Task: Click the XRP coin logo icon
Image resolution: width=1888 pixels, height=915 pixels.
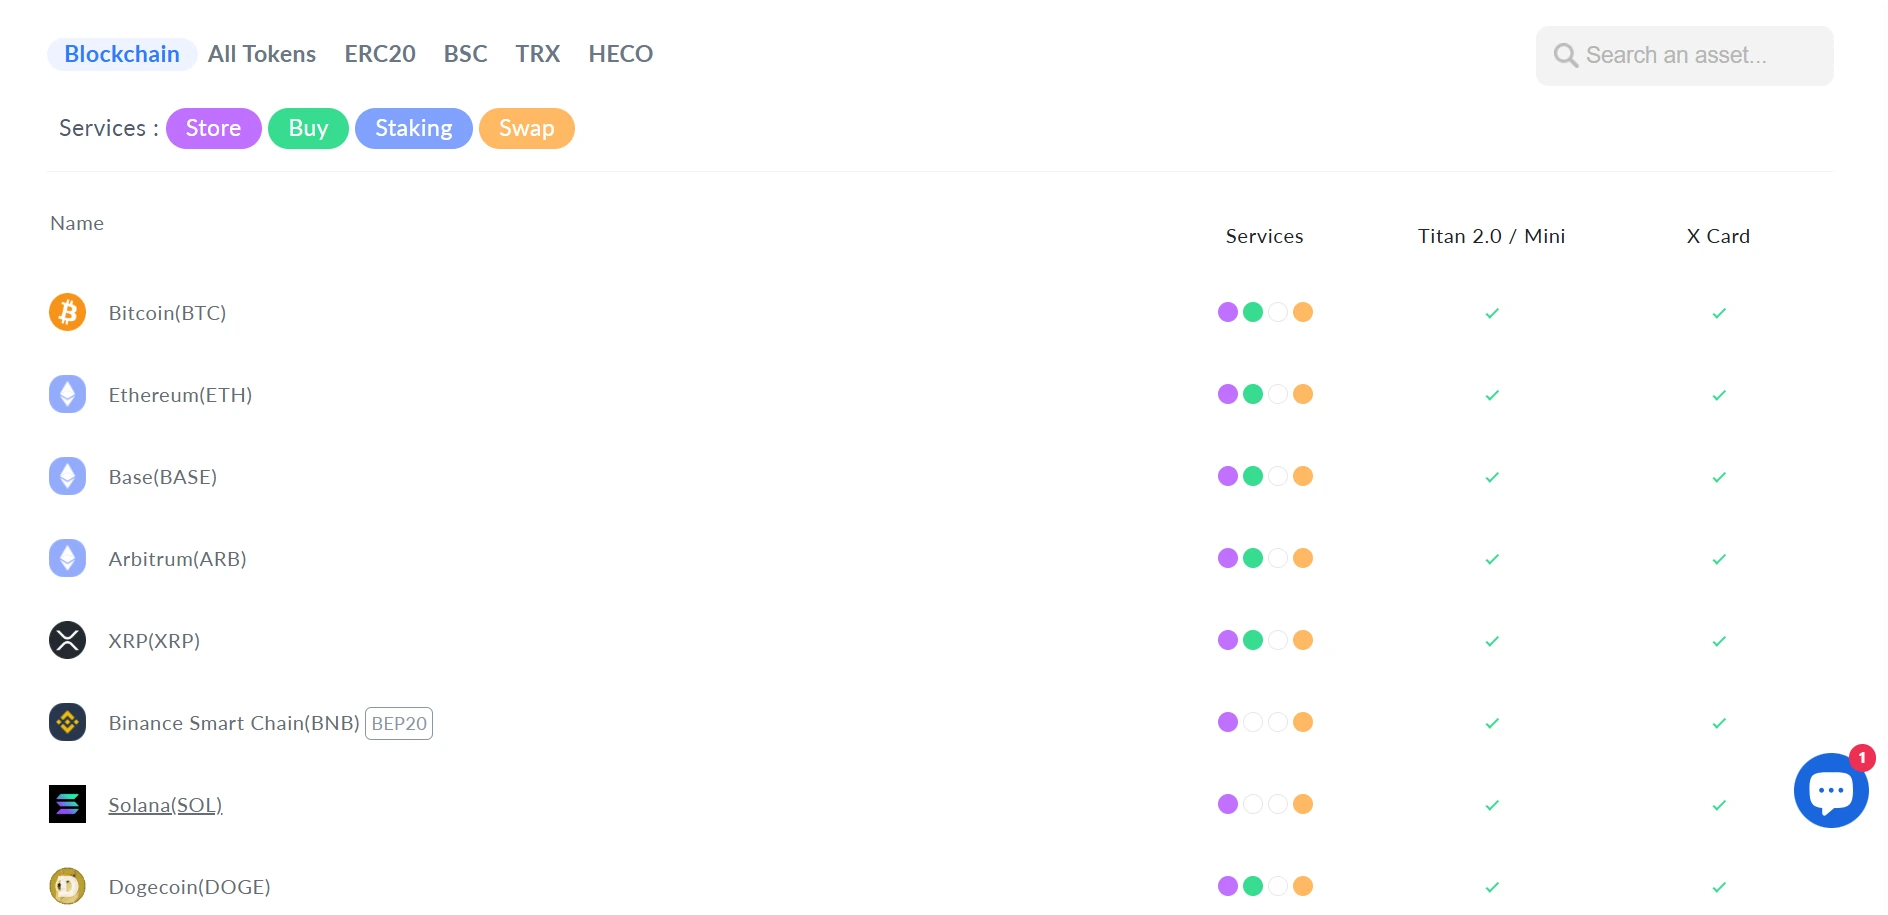Action: tap(67, 640)
